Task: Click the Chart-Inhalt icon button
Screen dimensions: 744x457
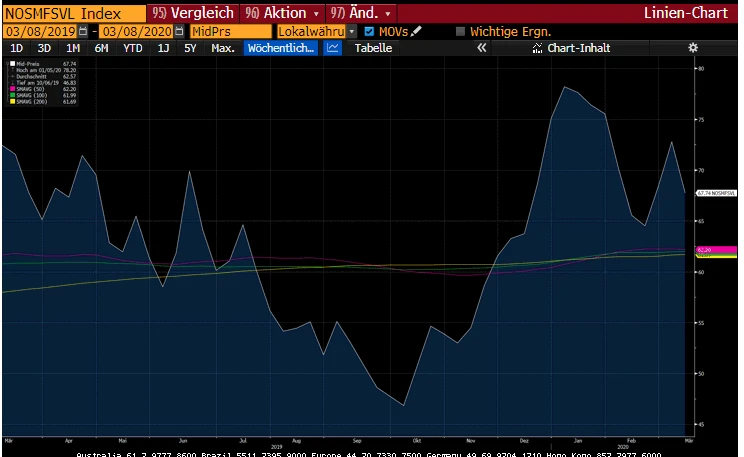Action: pos(538,48)
